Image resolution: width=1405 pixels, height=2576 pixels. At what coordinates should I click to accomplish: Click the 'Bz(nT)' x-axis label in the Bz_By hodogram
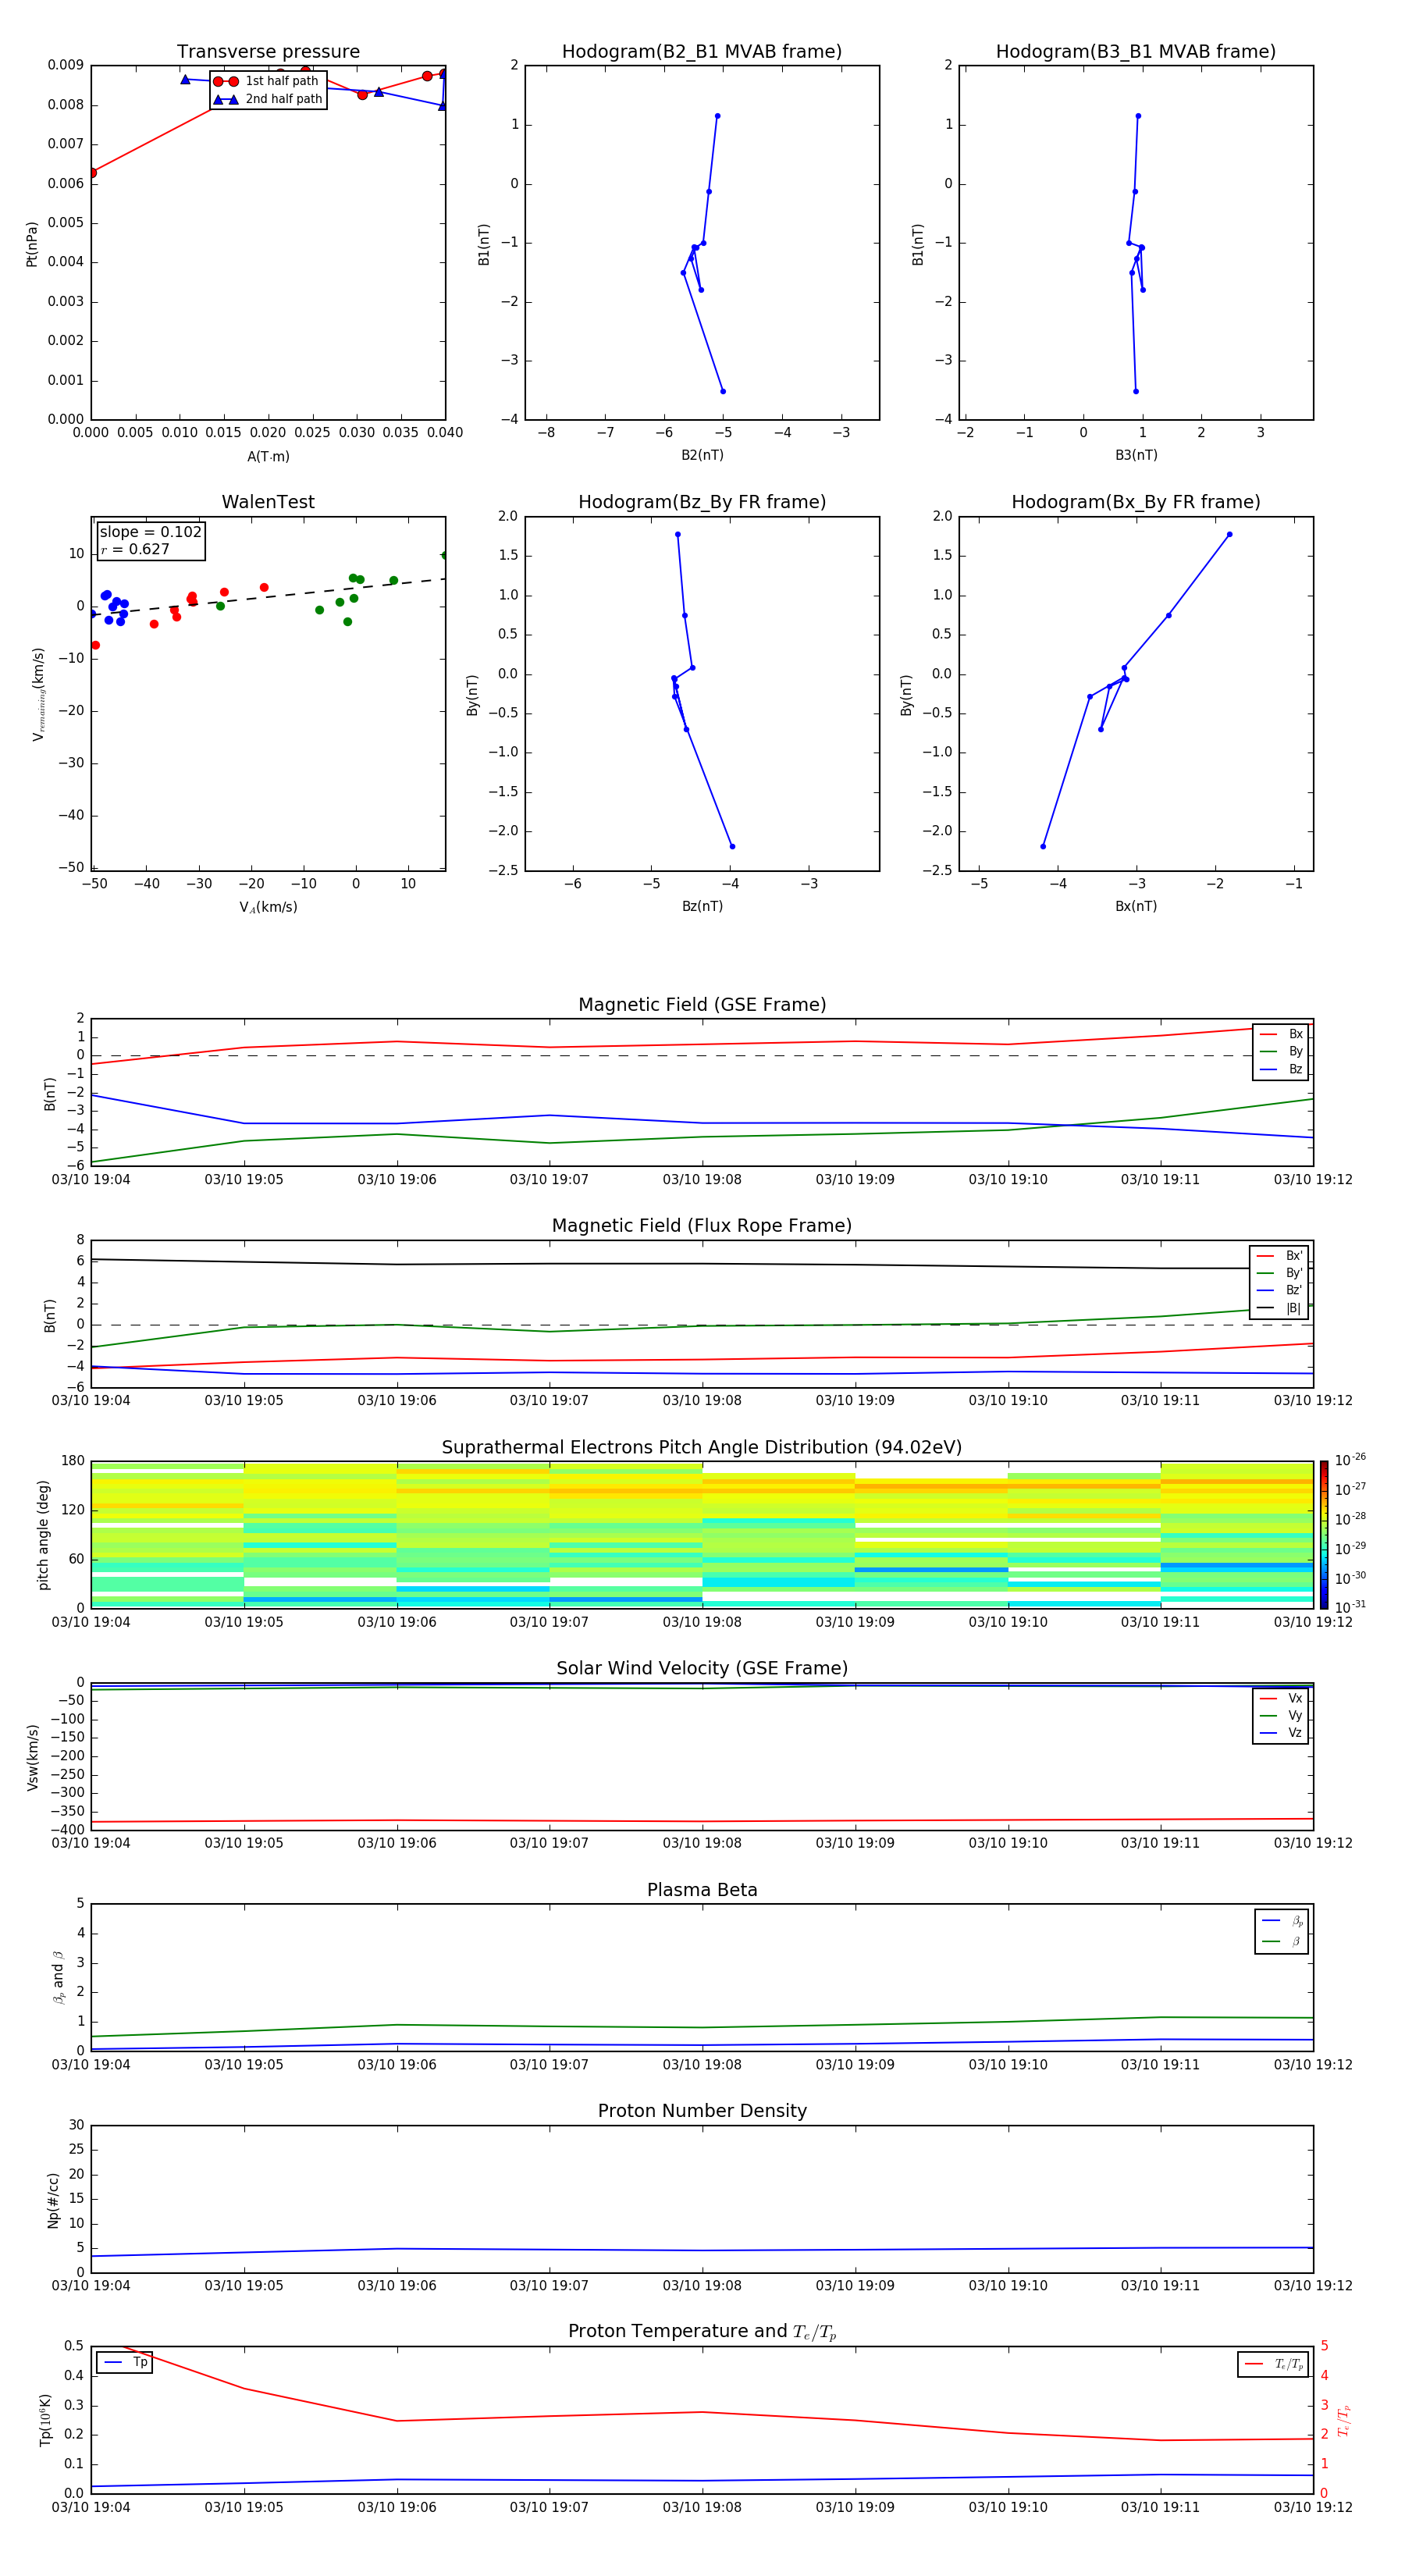click(x=702, y=906)
